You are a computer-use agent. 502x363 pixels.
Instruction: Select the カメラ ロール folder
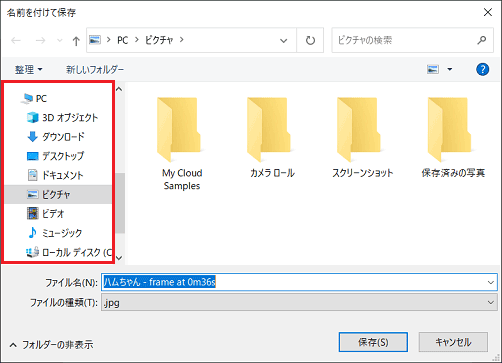(272, 137)
